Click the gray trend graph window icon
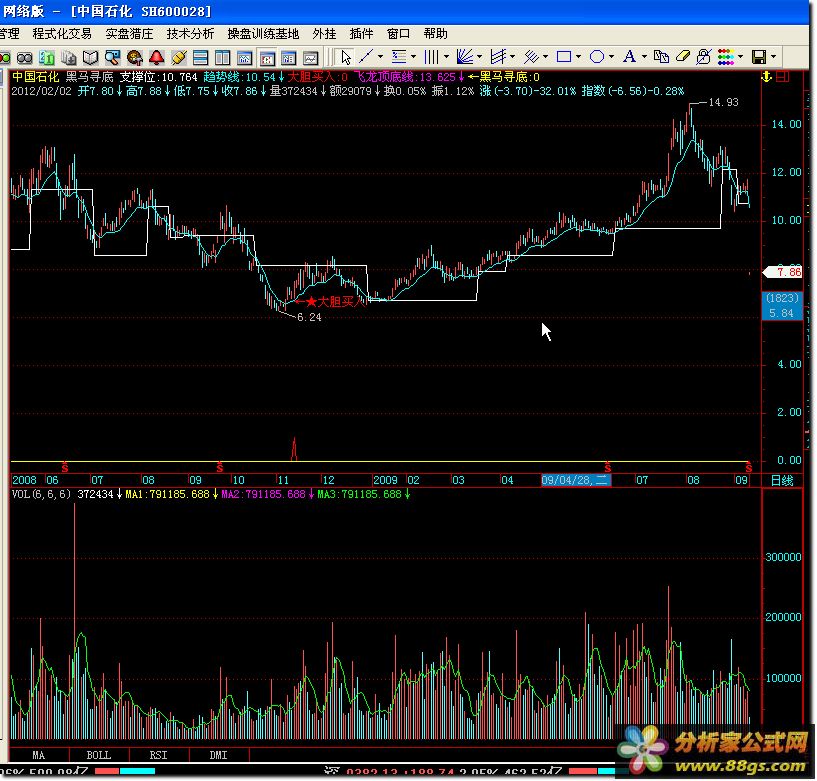The width and height of the screenshot is (817, 781). tap(311, 57)
